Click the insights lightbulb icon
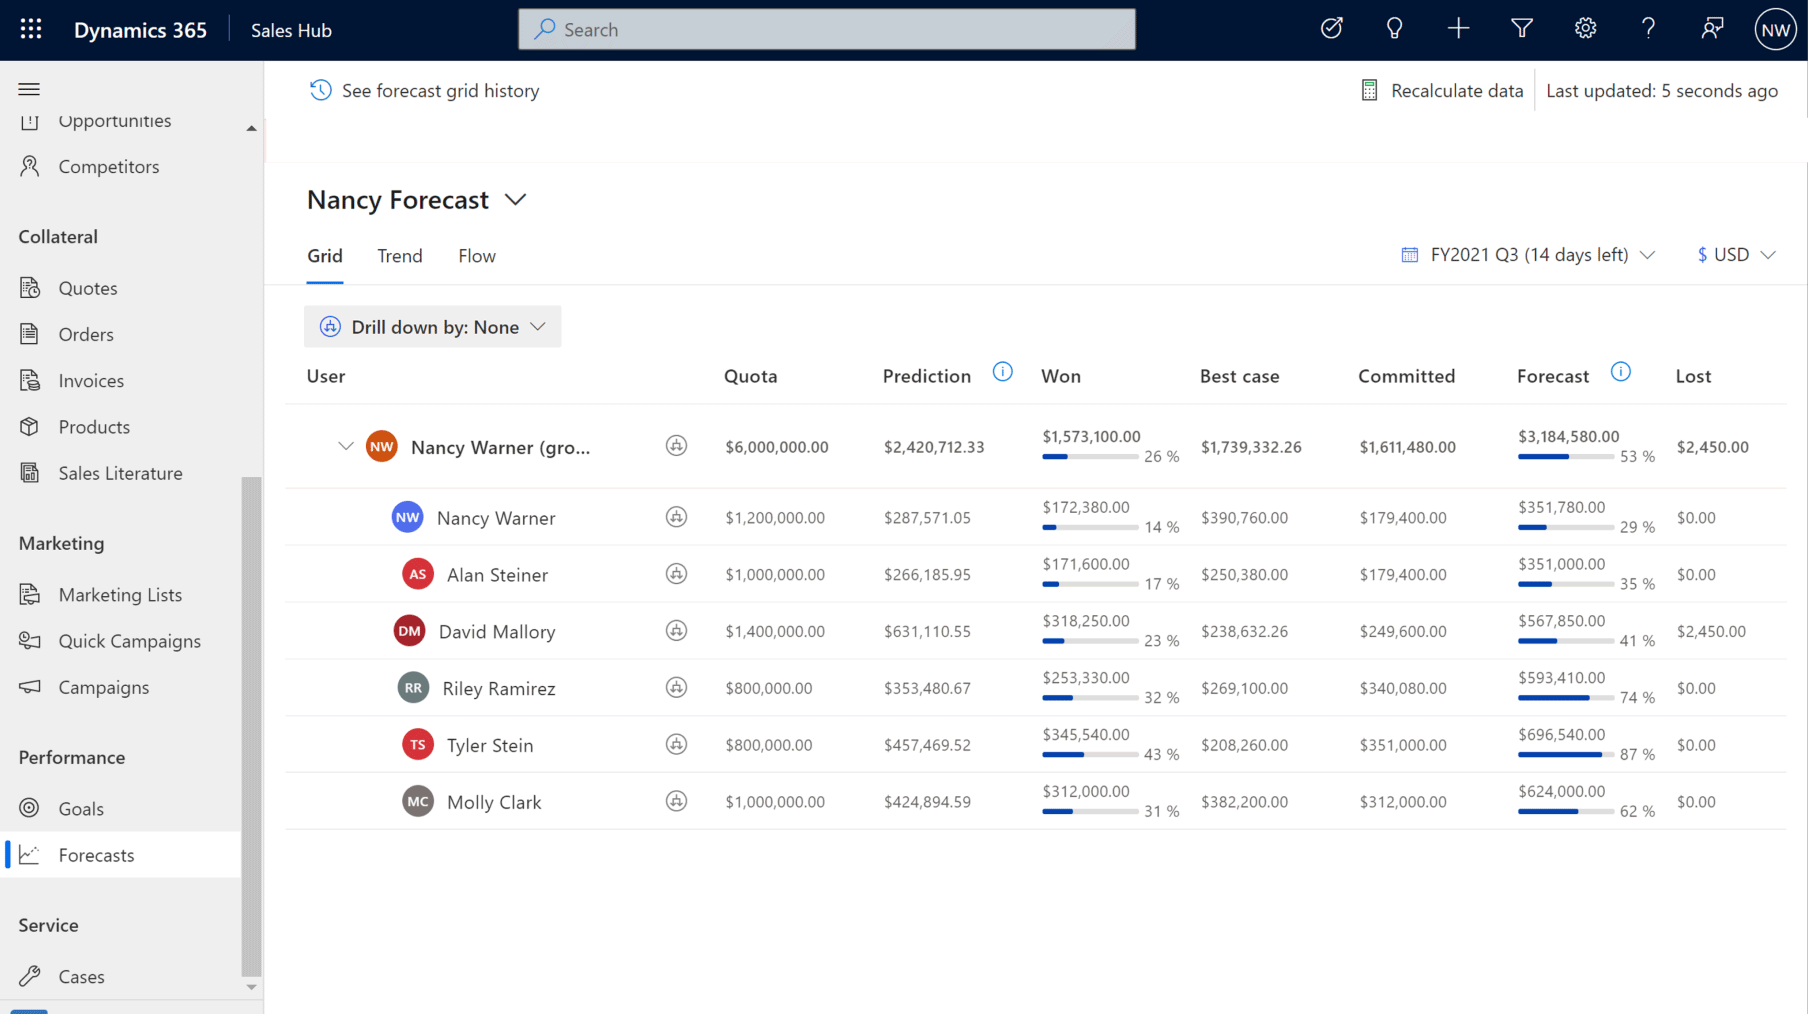1808x1014 pixels. pos(1394,28)
